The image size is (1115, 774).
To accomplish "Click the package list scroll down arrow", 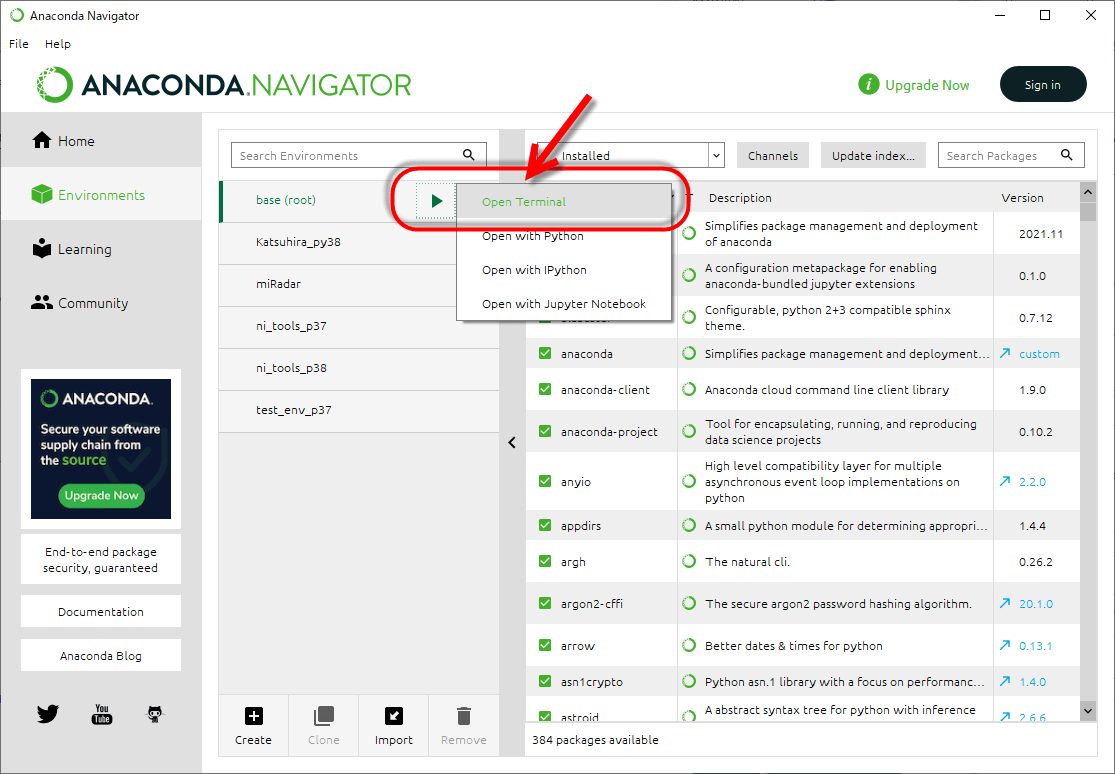I will 1087,710.
